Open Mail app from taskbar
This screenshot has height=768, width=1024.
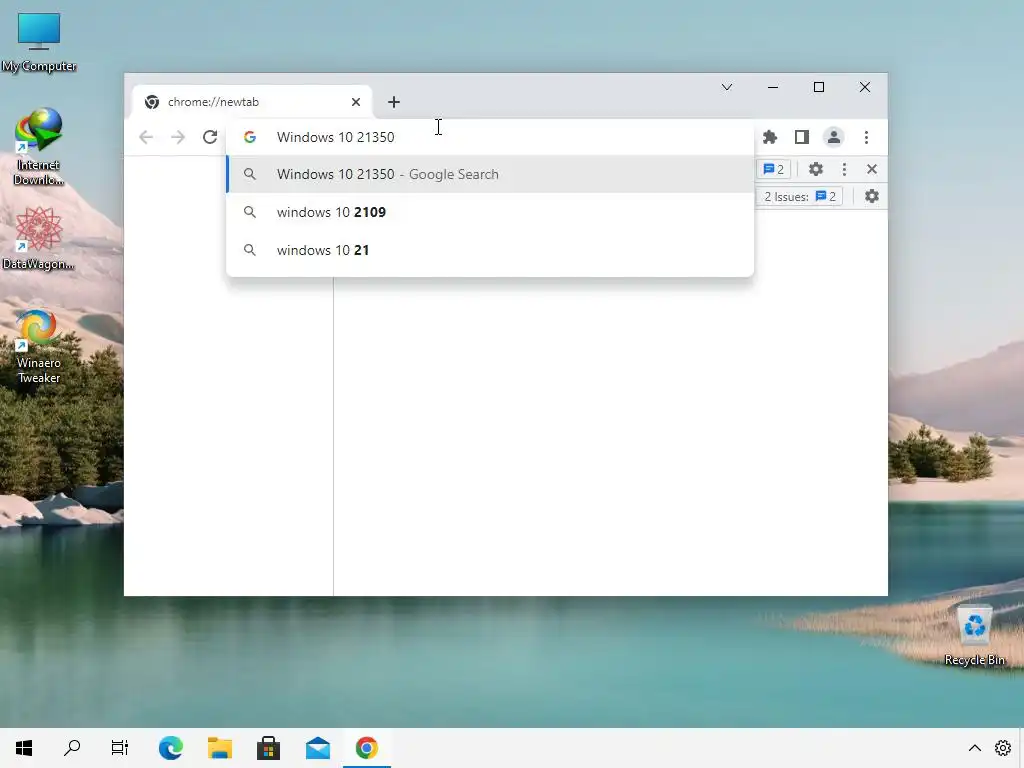[318, 748]
